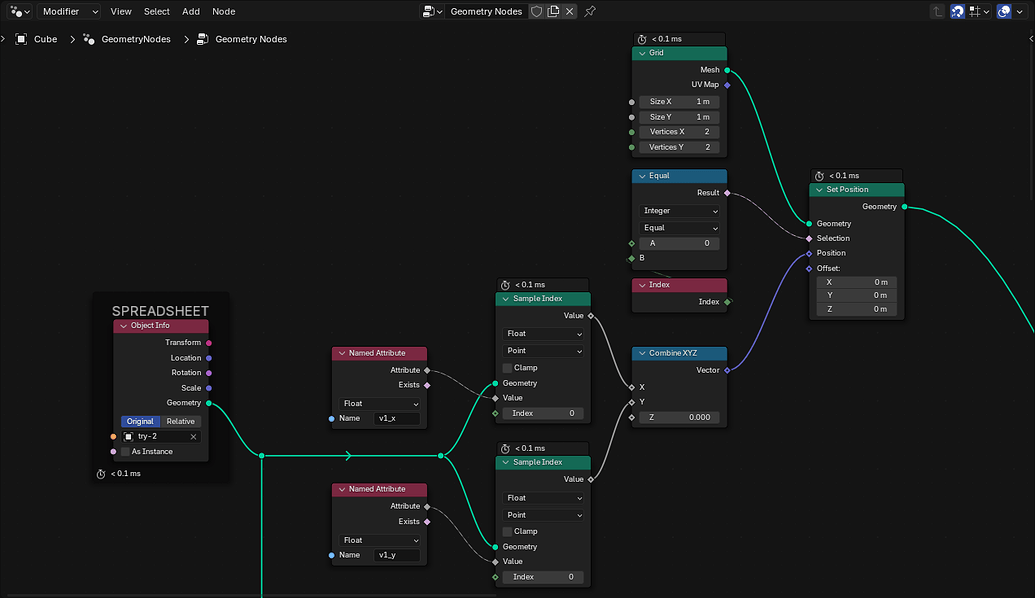This screenshot has width=1035, height=598.
Task: Browse node trees with the node group icon
Action: coord(432,11)
